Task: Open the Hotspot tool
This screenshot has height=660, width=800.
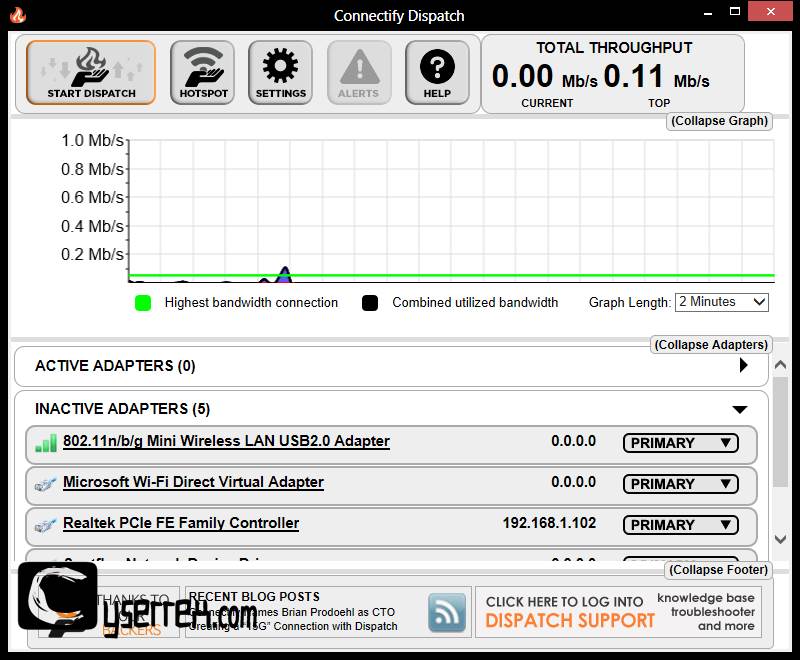Action: 203,73
